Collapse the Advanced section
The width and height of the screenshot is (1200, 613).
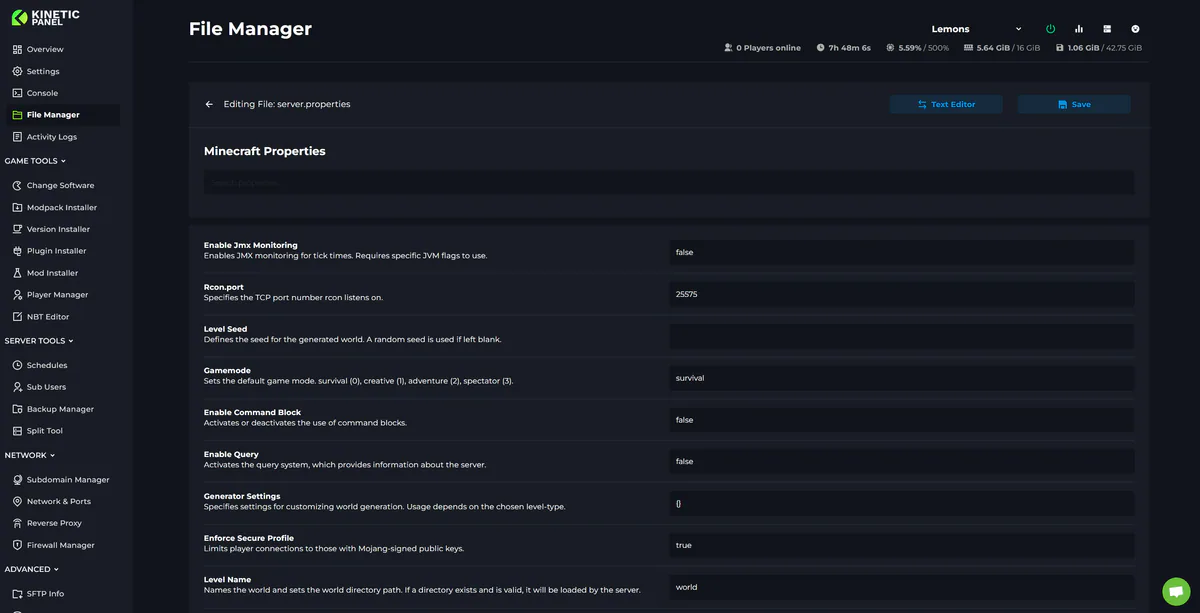(32, 569)
